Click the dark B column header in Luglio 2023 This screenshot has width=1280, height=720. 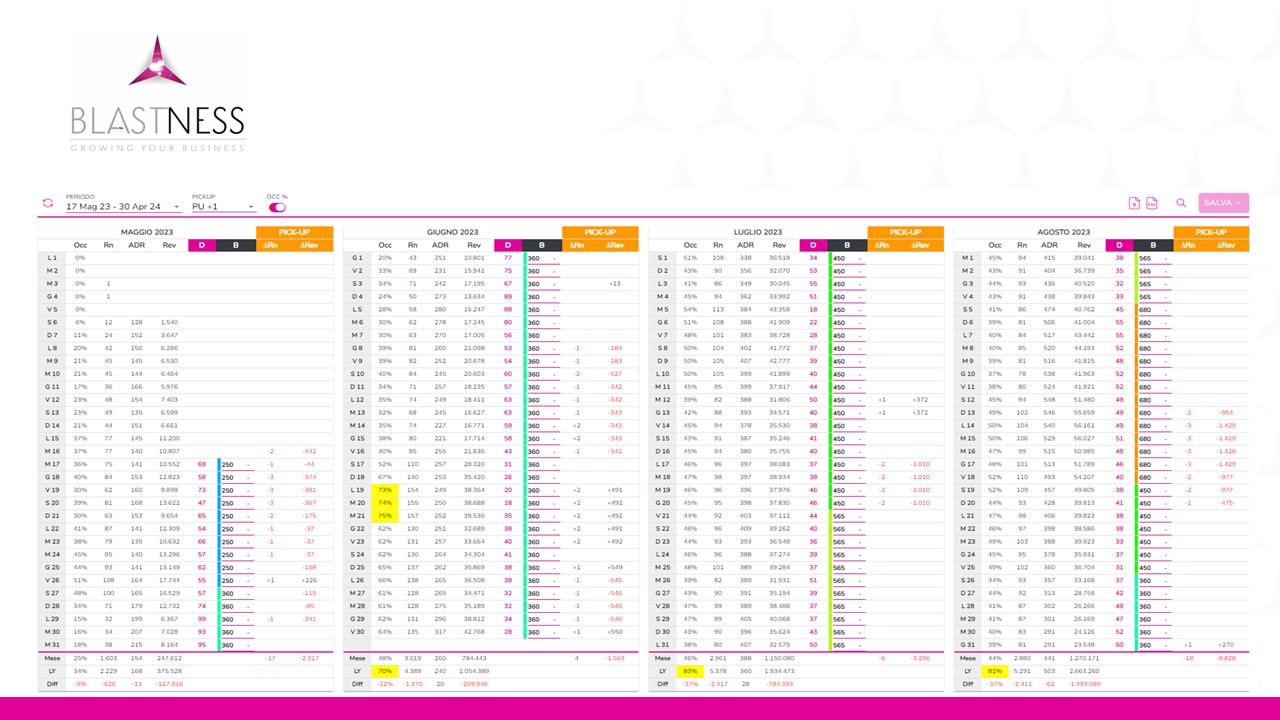pos(846,245)
